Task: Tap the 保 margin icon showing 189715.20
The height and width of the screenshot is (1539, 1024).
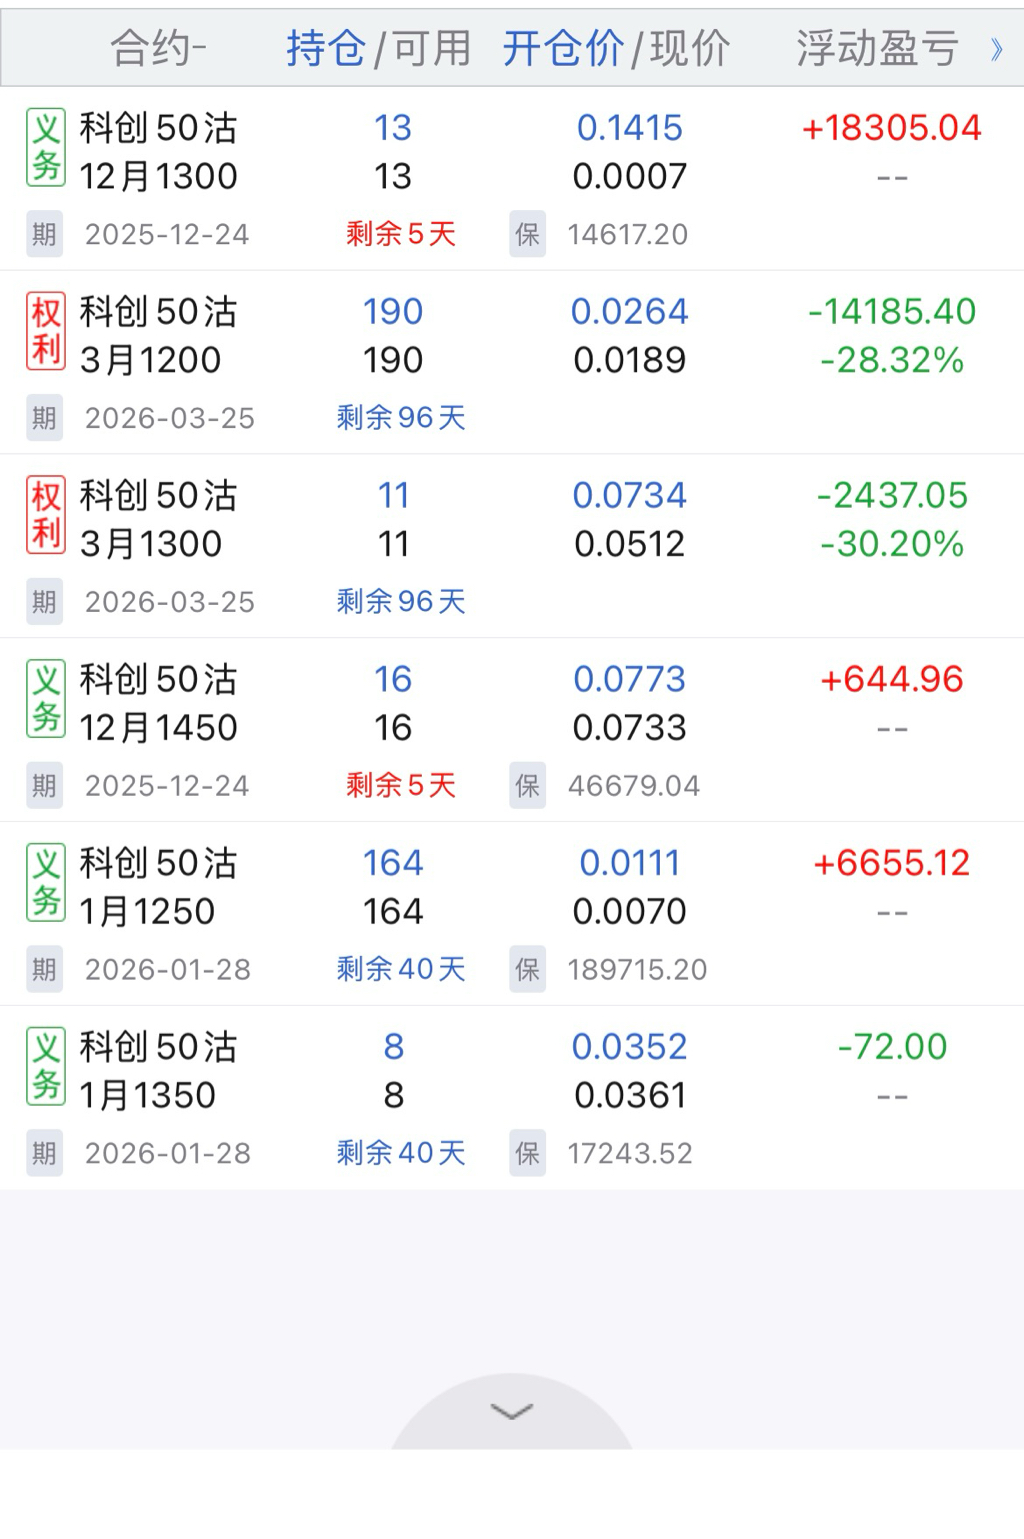Action: (527, 969)
